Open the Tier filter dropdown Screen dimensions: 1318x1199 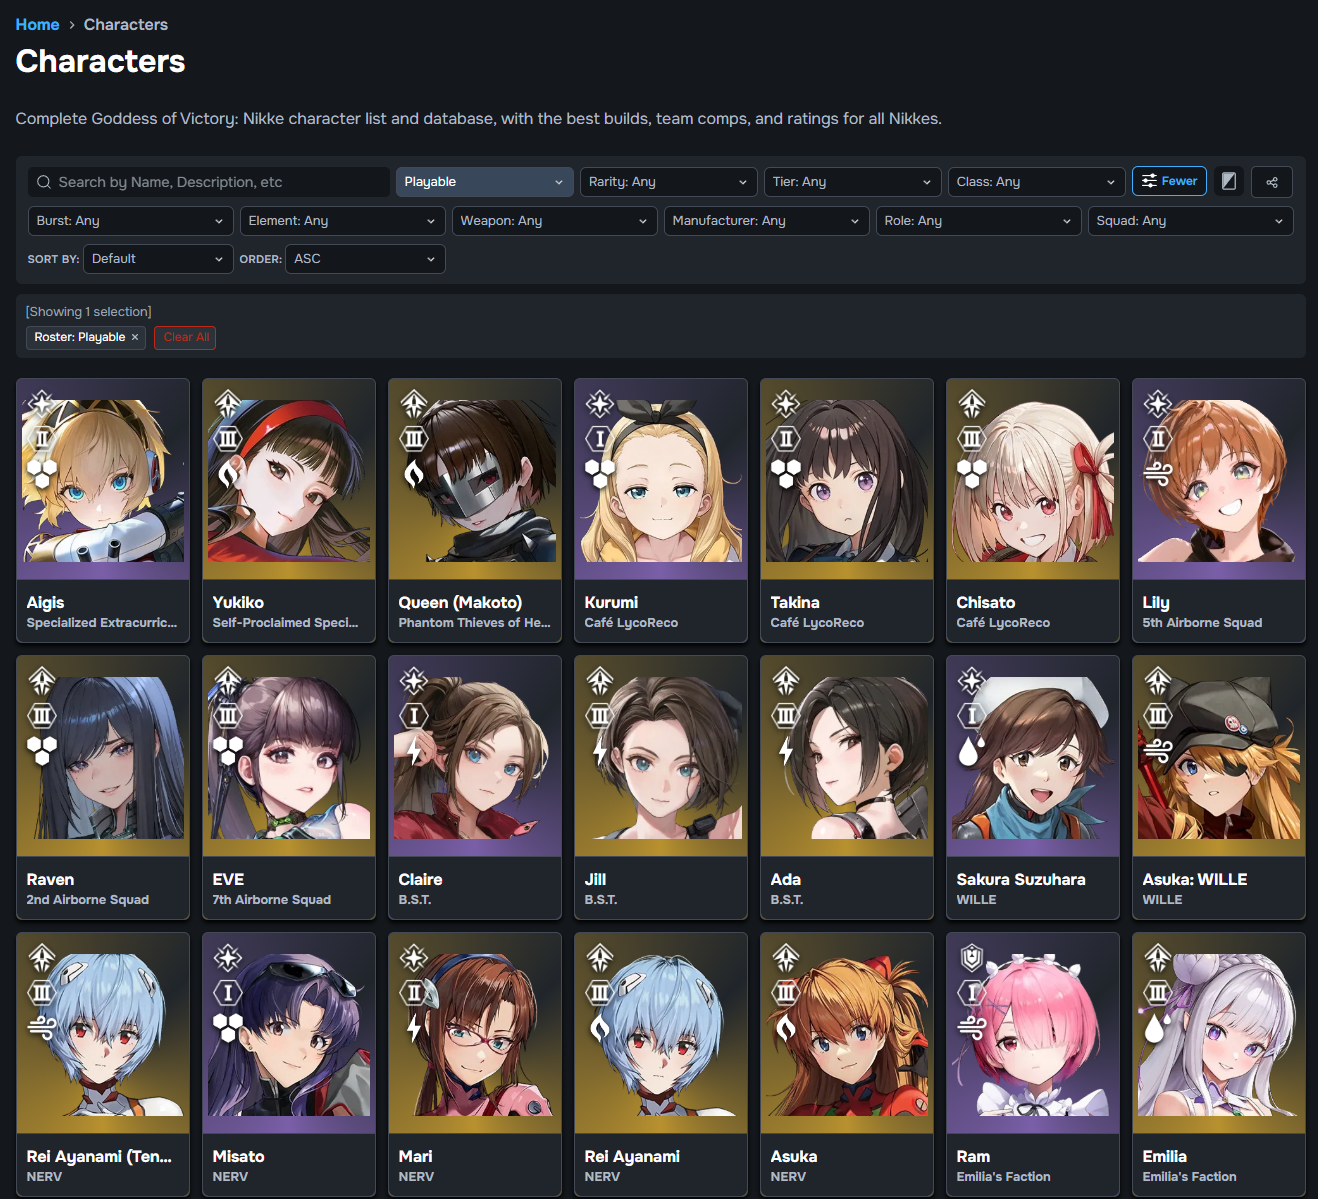(853, 182)
